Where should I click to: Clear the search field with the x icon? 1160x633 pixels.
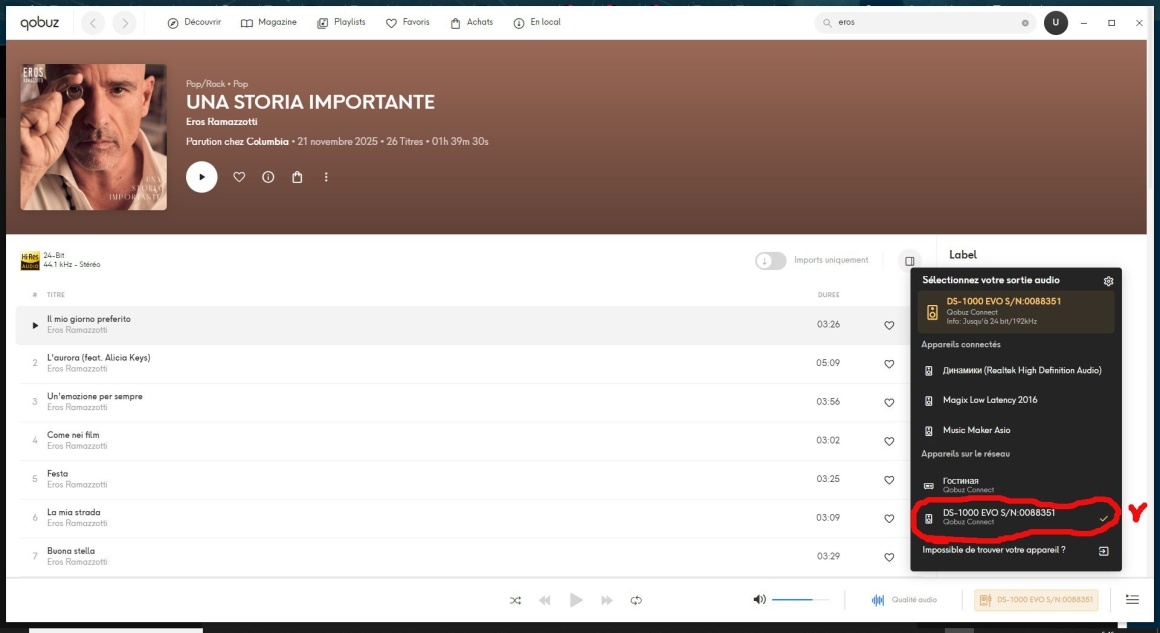[1025, 23]
